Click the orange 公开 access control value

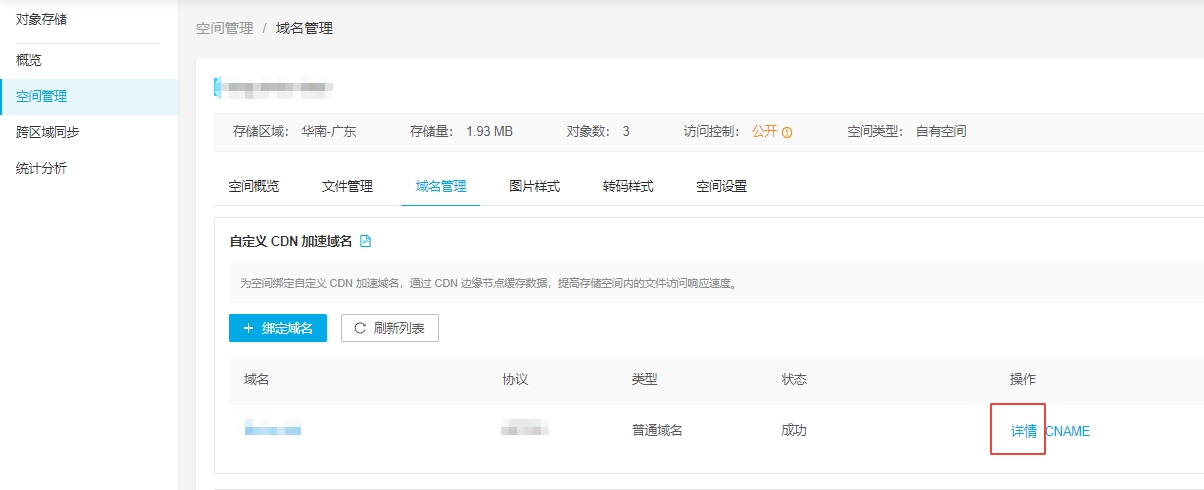tap(764, 131)
